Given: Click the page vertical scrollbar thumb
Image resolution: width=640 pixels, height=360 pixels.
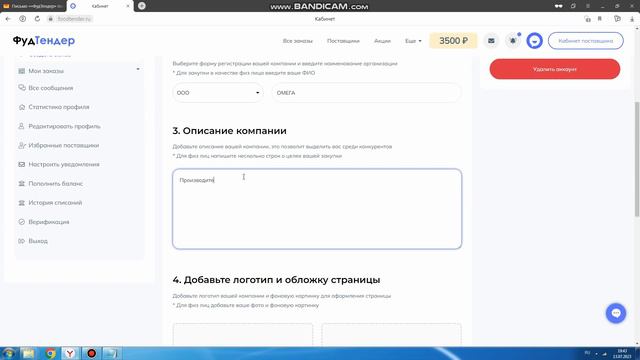Looking at the screenshot, I should pyautogui.click(x=637, y=159).
